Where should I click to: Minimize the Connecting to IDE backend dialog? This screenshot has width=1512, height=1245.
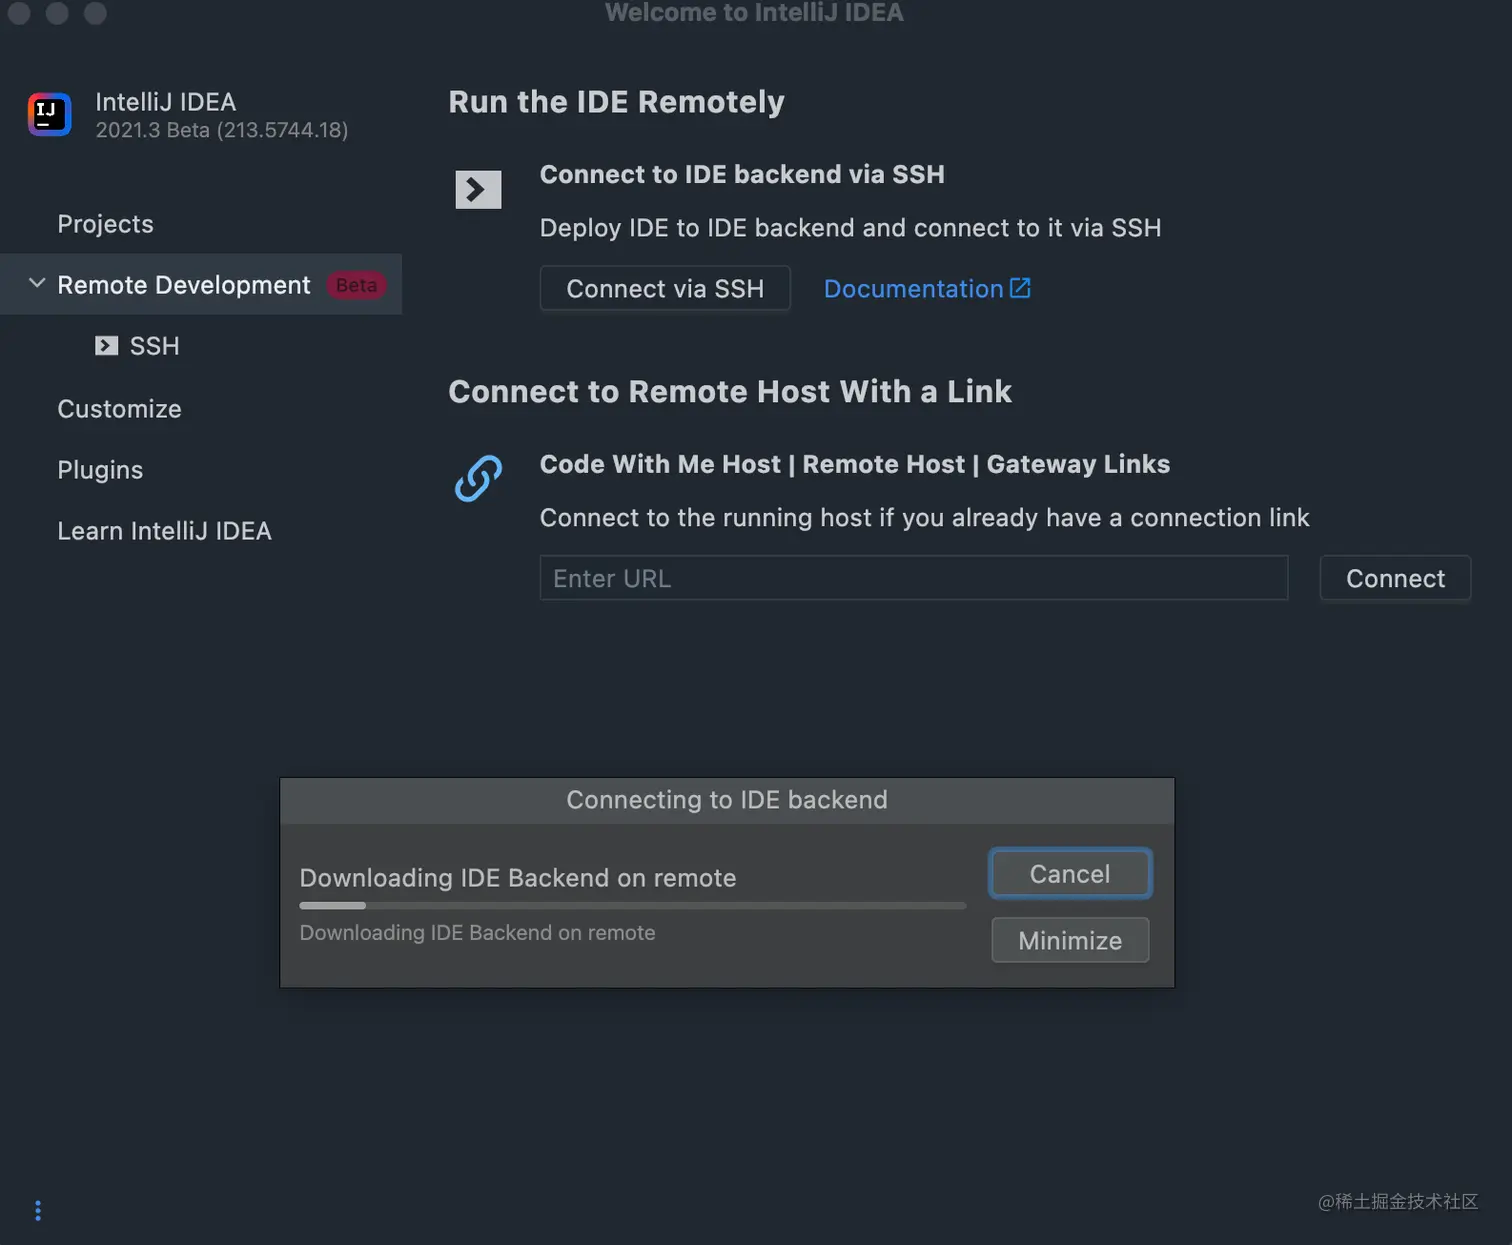(1070, 940)
